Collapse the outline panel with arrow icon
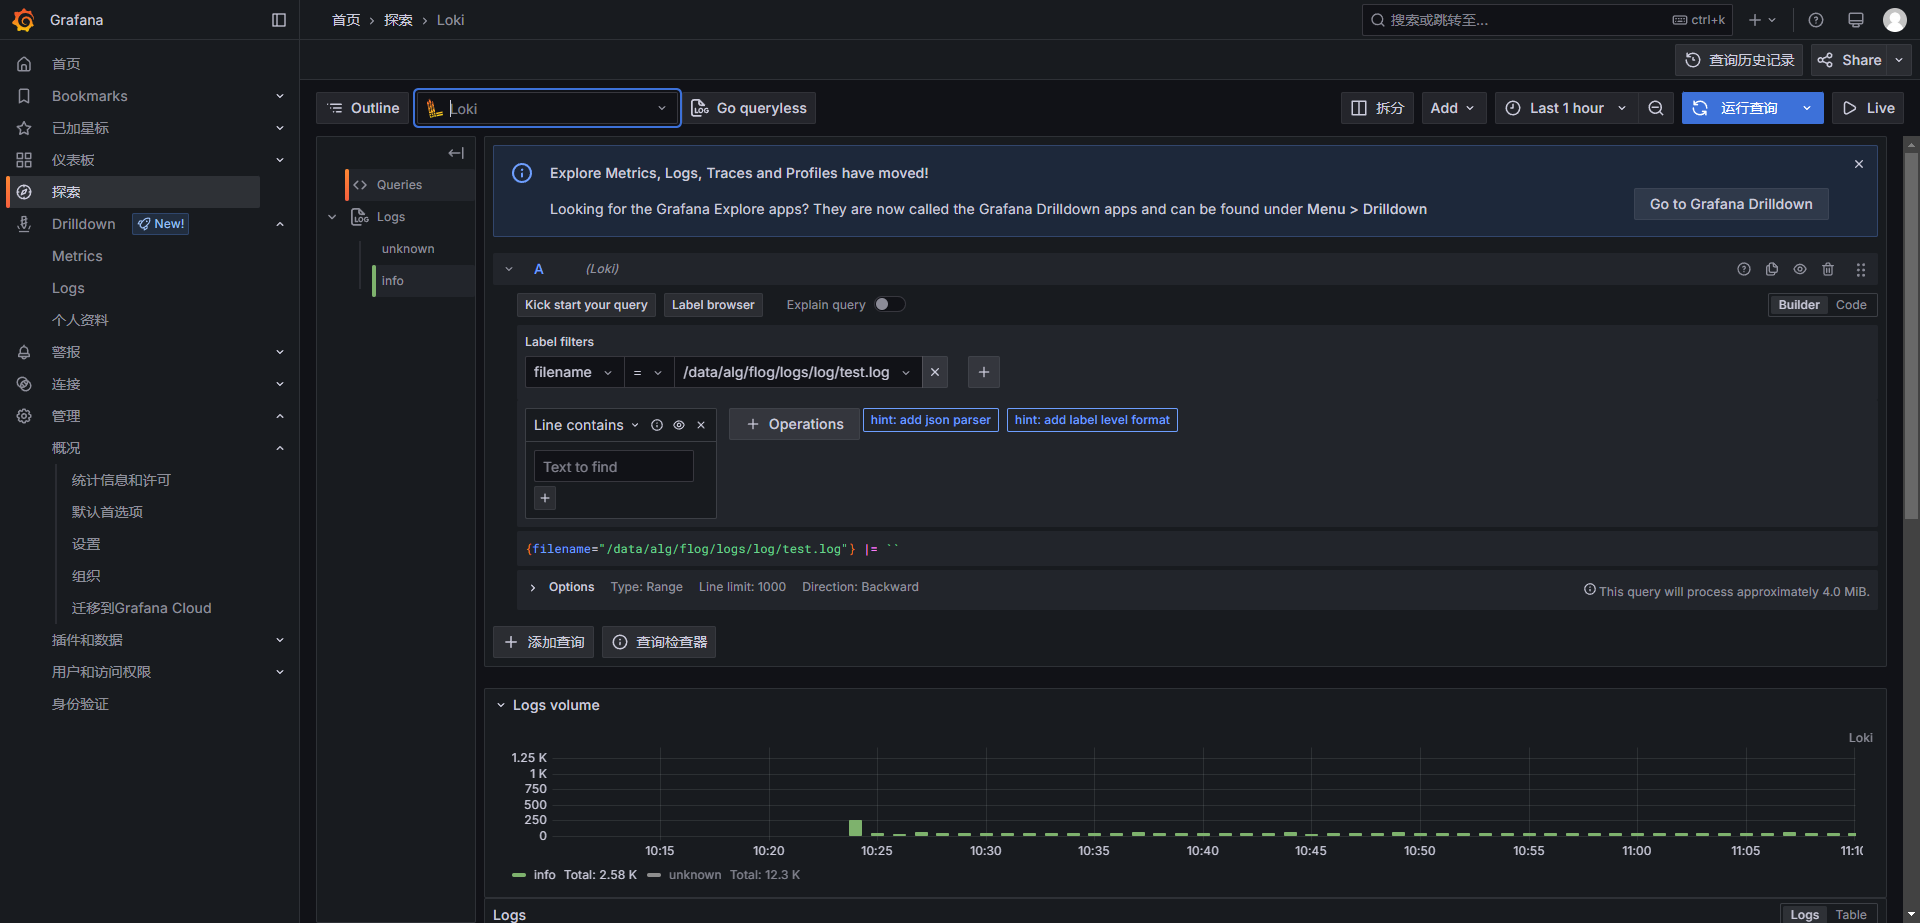The width and height of the screenshot is (1920, 923). click(x=456, y=153)
